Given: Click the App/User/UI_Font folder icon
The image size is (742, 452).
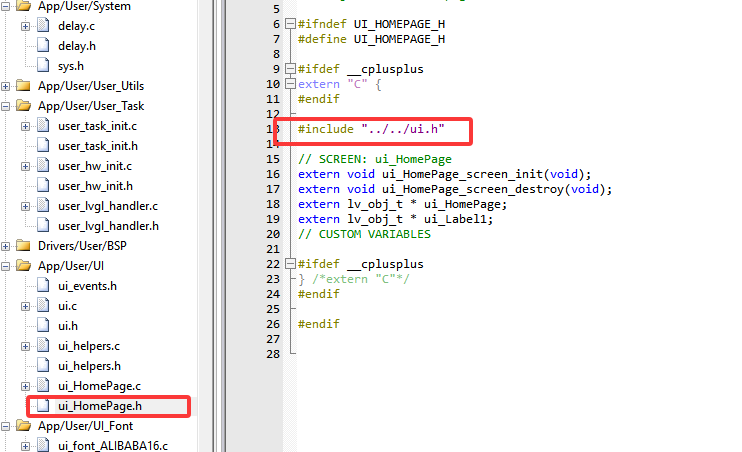Looking at the screenshot, I should [x=23, y=425].
